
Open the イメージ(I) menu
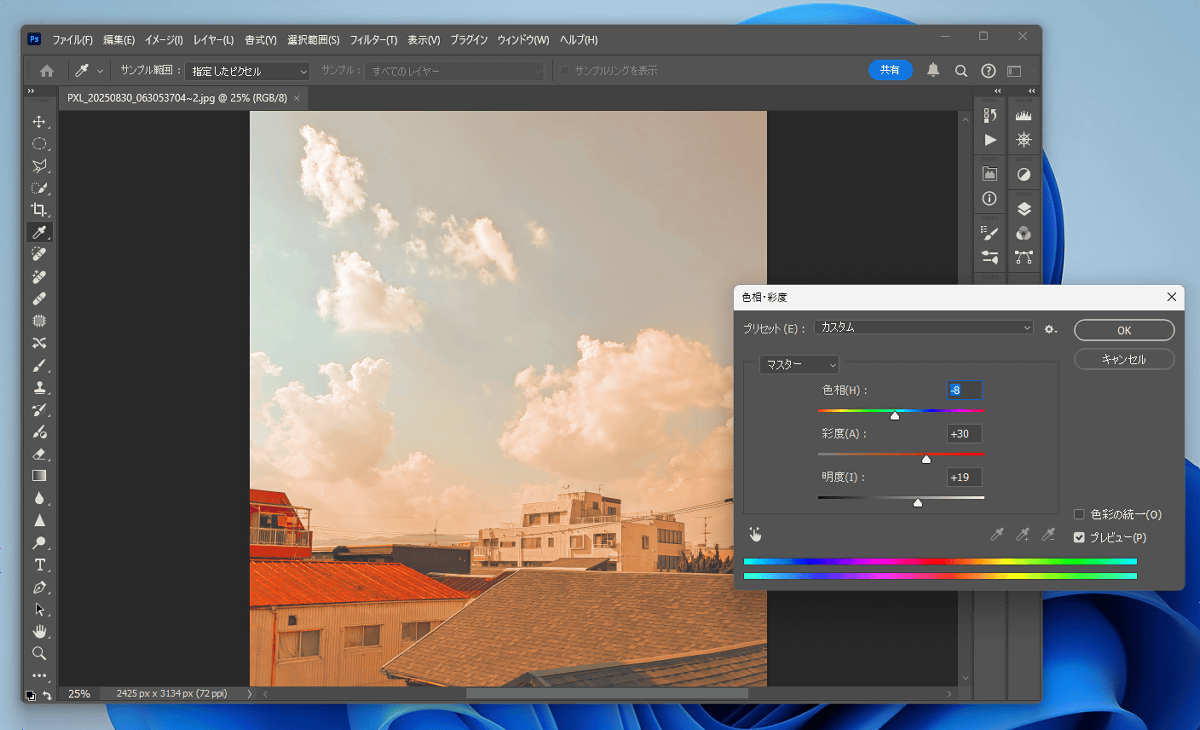click(164, 40)
